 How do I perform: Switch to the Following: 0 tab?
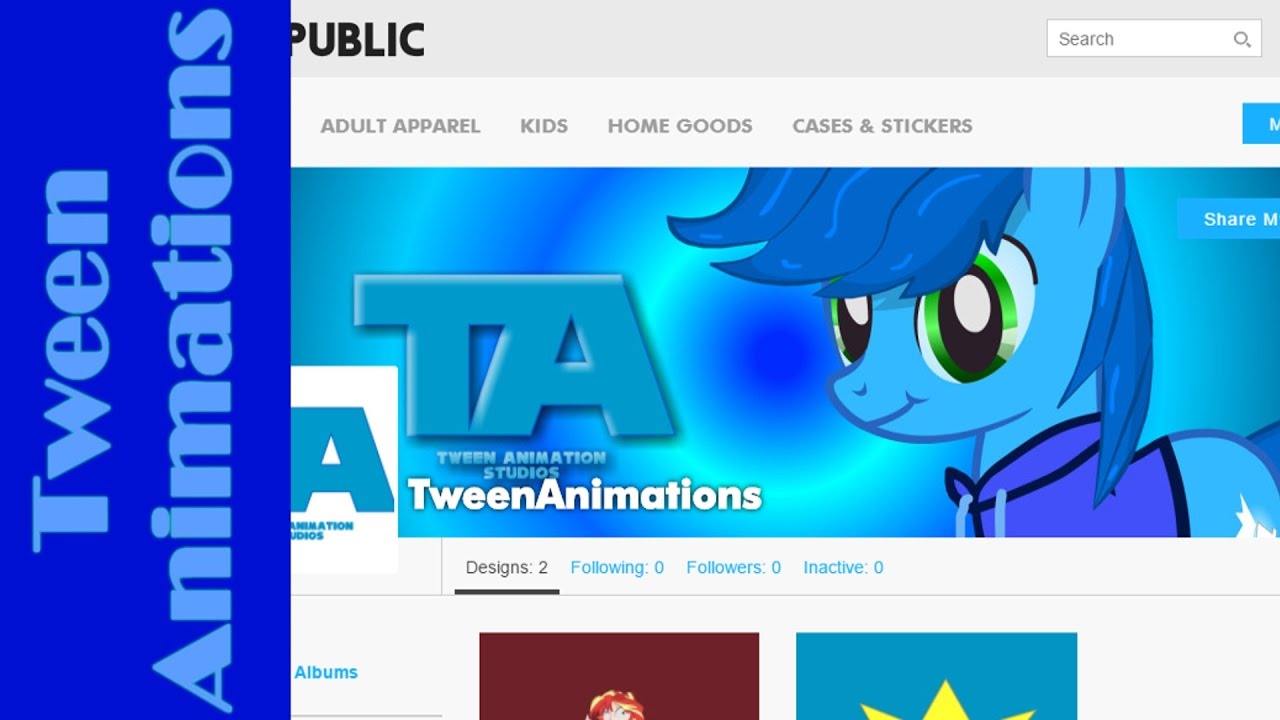click(617, 568)
